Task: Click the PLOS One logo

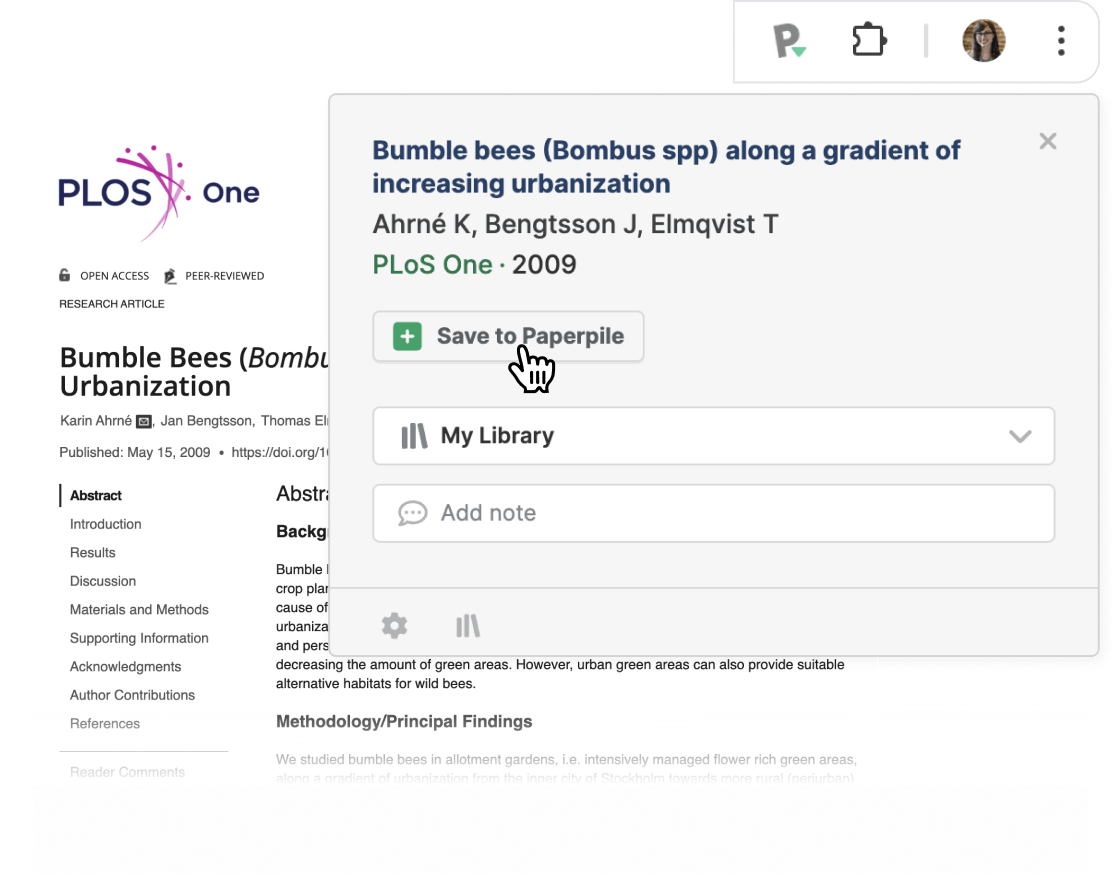Action: coord(158,193)
